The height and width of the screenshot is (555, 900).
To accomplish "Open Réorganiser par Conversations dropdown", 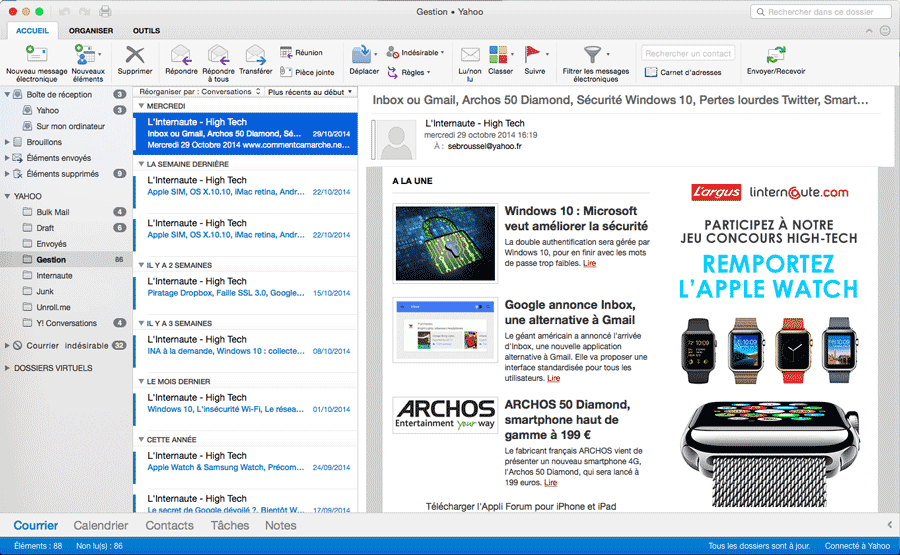I will 200,92.
